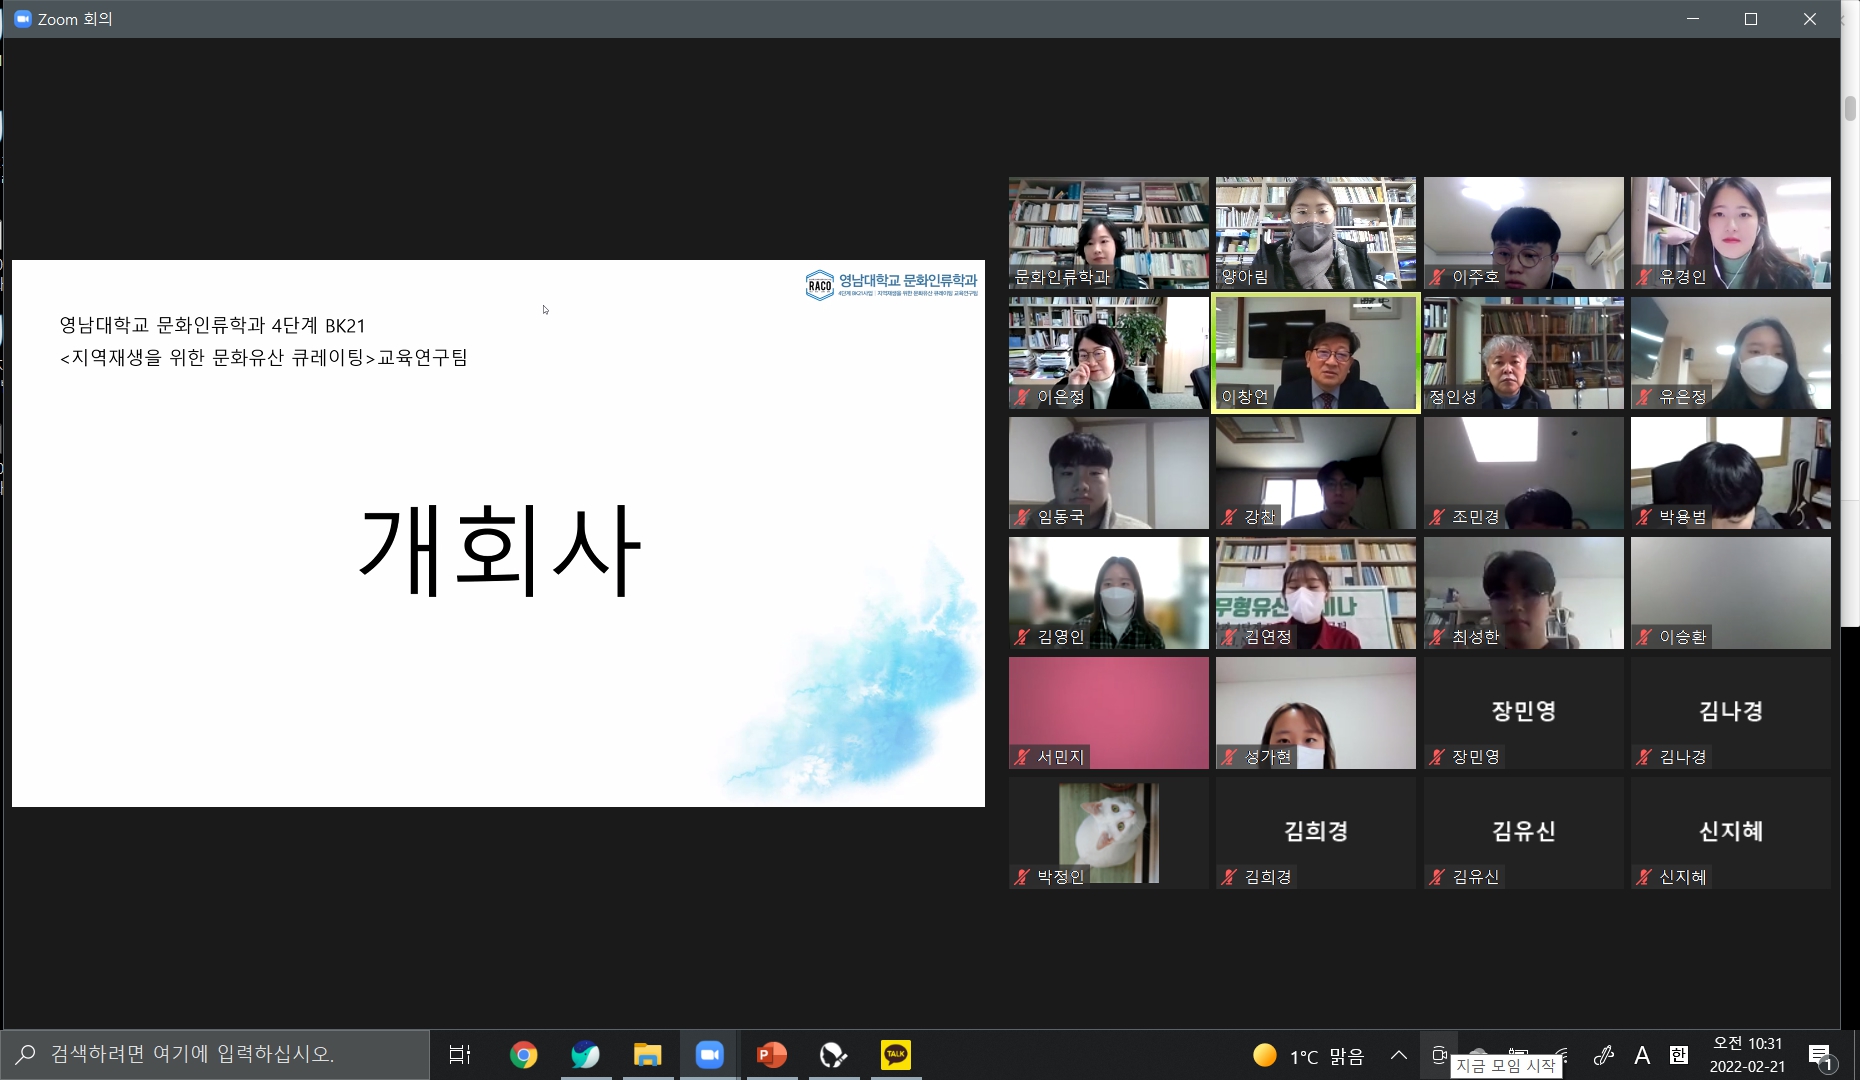Viewport: 1860px width, 1080px height.
Task: Expand hidden system tray icons chevron
Action: [1399, 1055]
